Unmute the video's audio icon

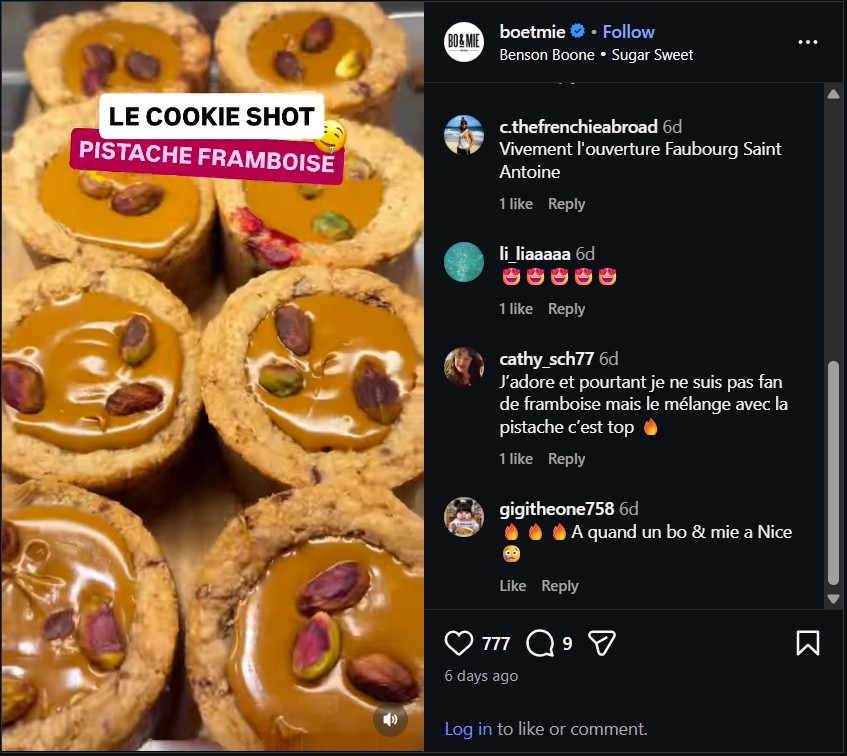click(390, 719)
